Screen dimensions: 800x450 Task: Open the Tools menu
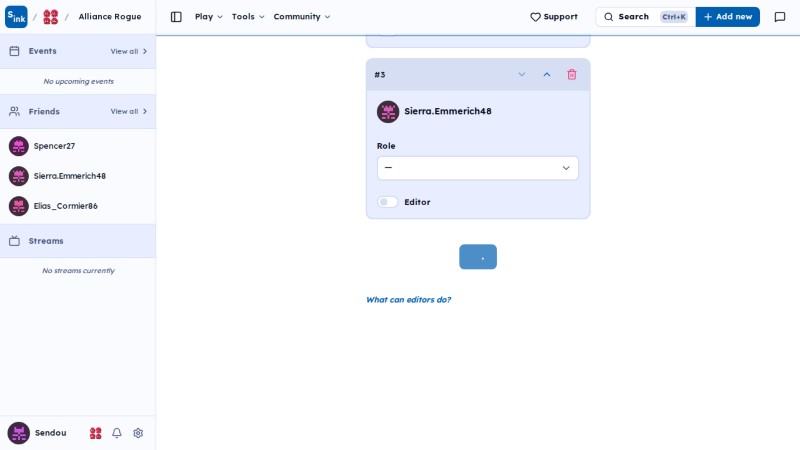tap(248, 16)
